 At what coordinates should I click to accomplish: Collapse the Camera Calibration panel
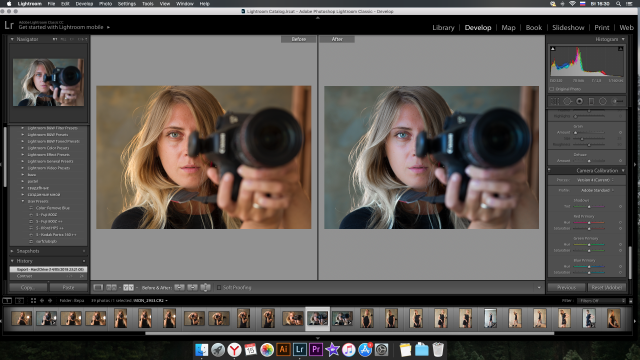click(623, 170)
